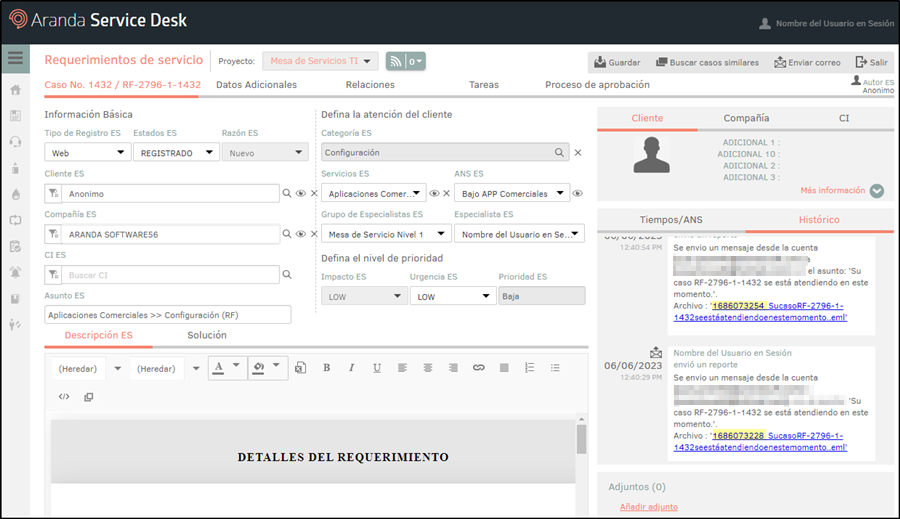Clear the Servicios ES selection with X
Image resolution: width=900 pixels, height=519 pixels.
pyautogui.click(x=447, y=193)
